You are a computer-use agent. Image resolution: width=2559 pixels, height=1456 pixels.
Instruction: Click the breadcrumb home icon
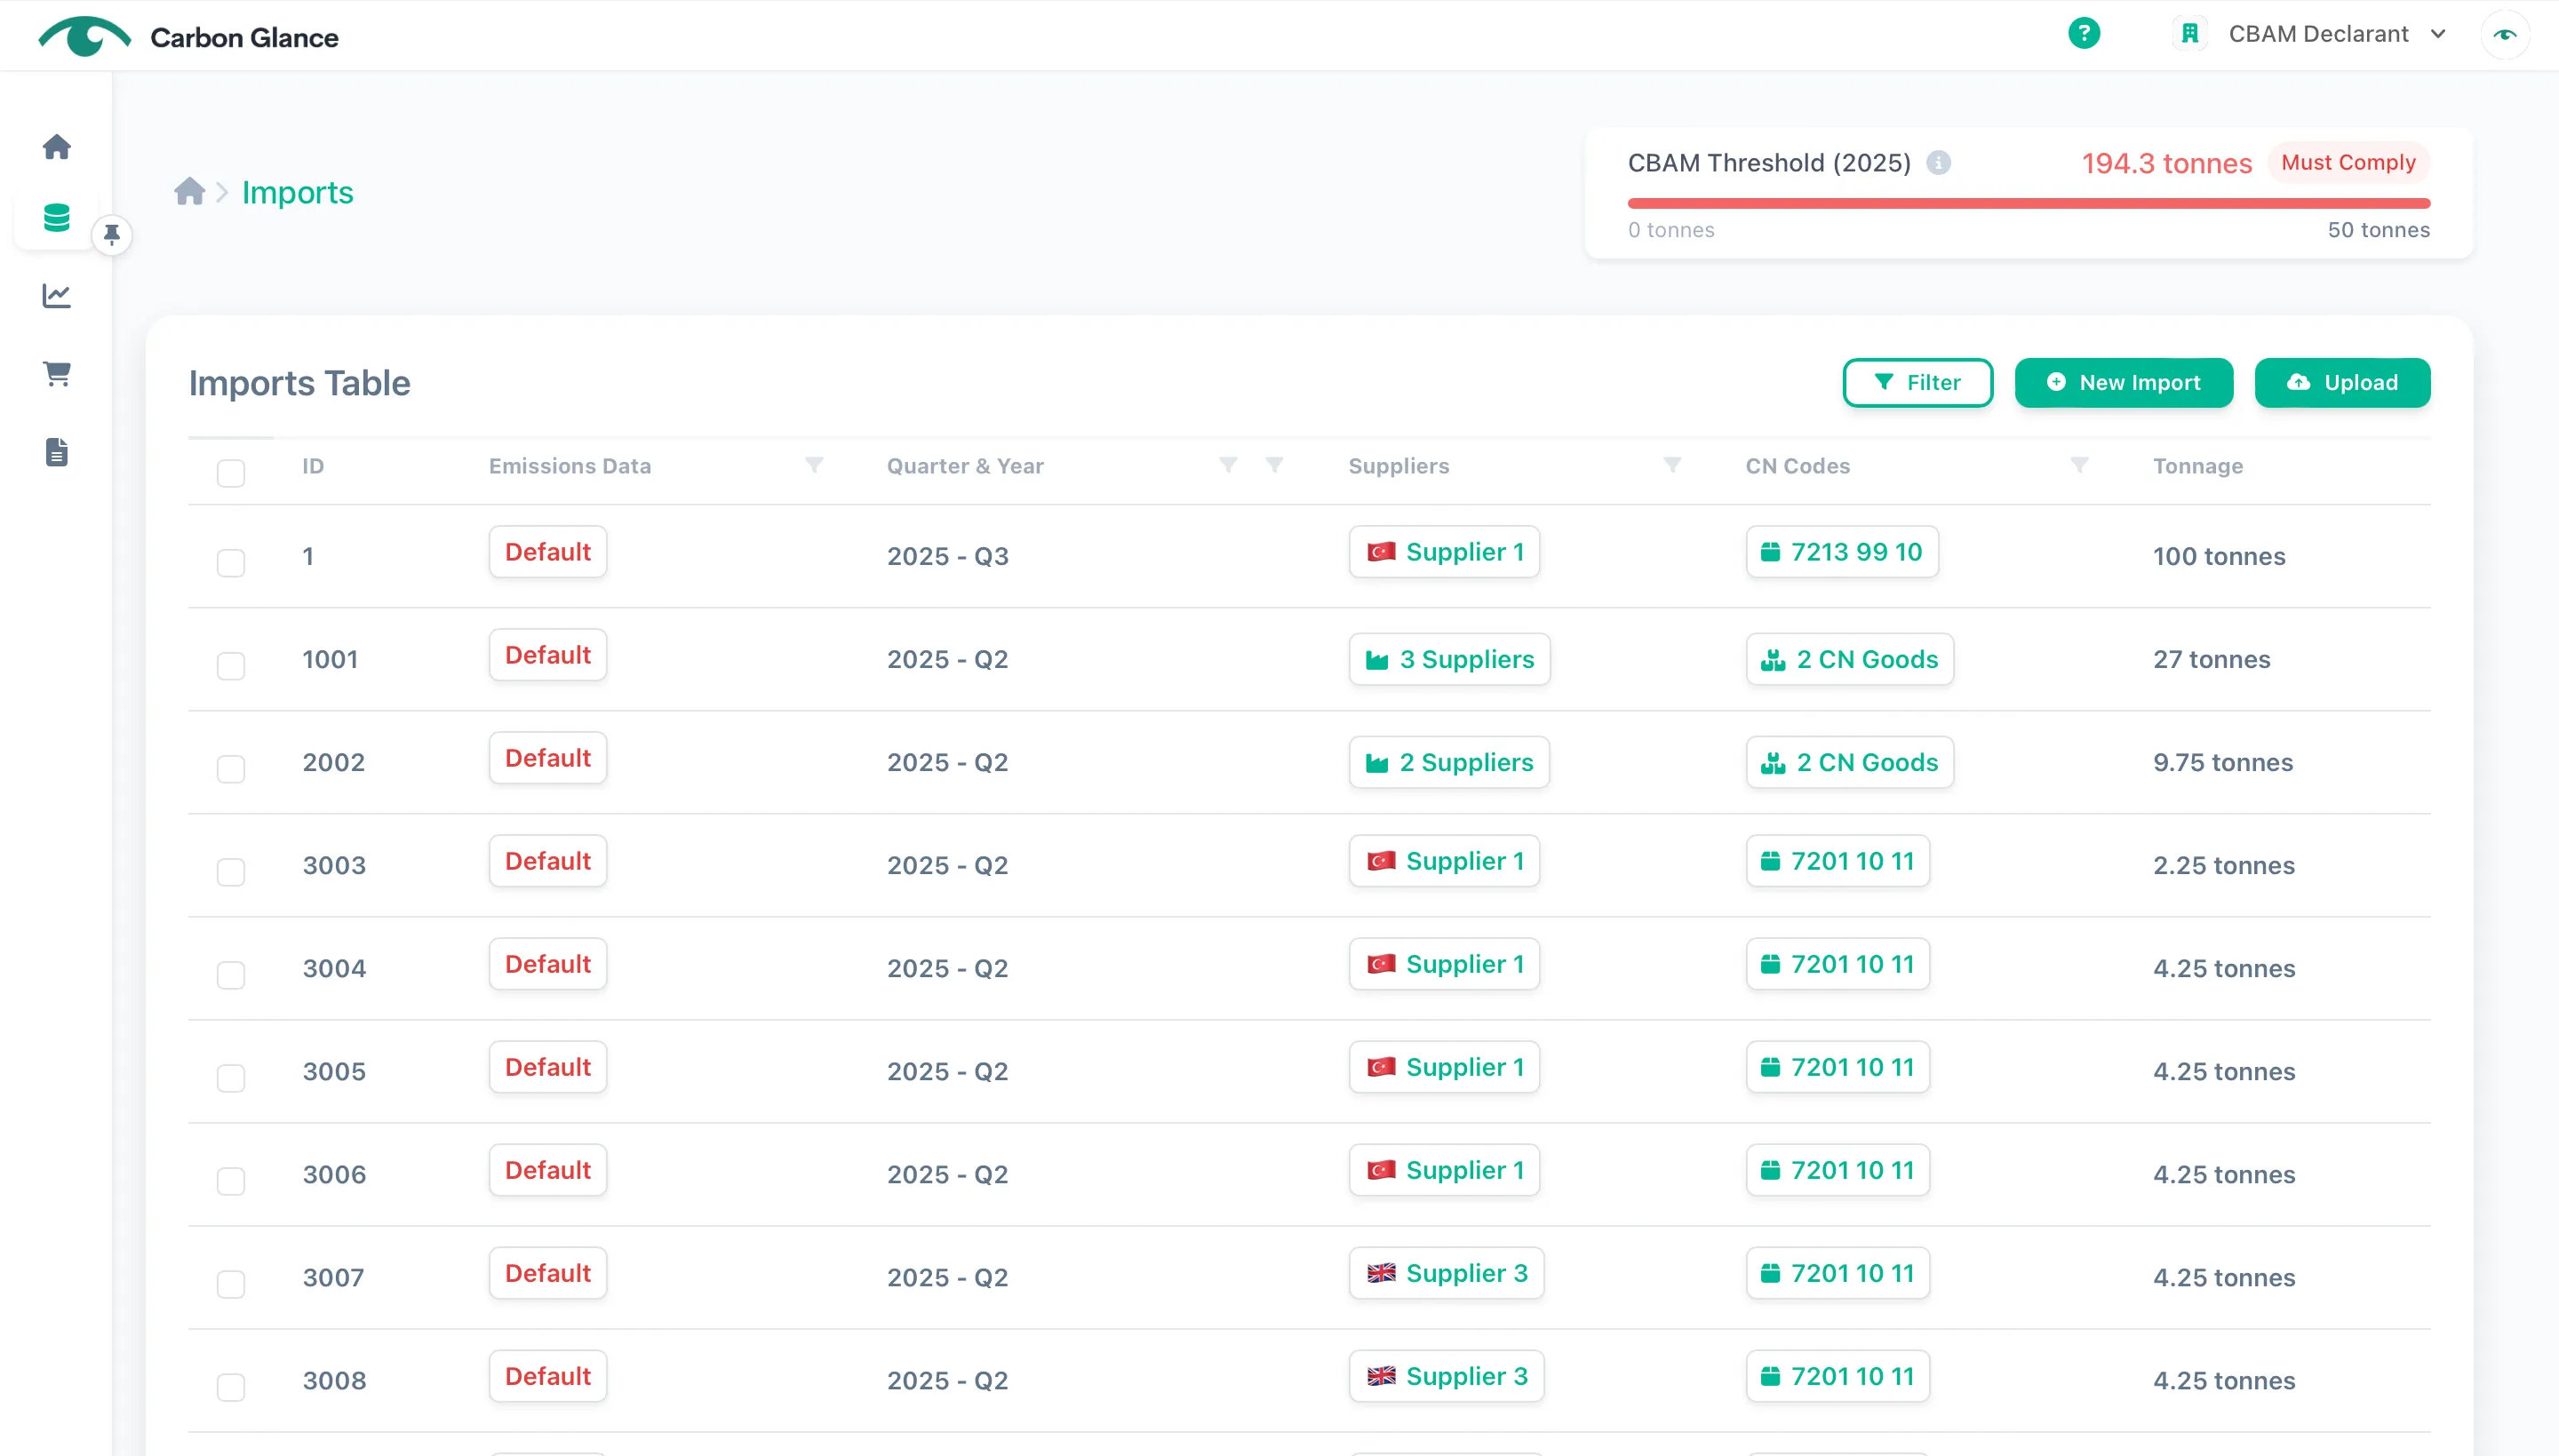click(x=189, y=191)
